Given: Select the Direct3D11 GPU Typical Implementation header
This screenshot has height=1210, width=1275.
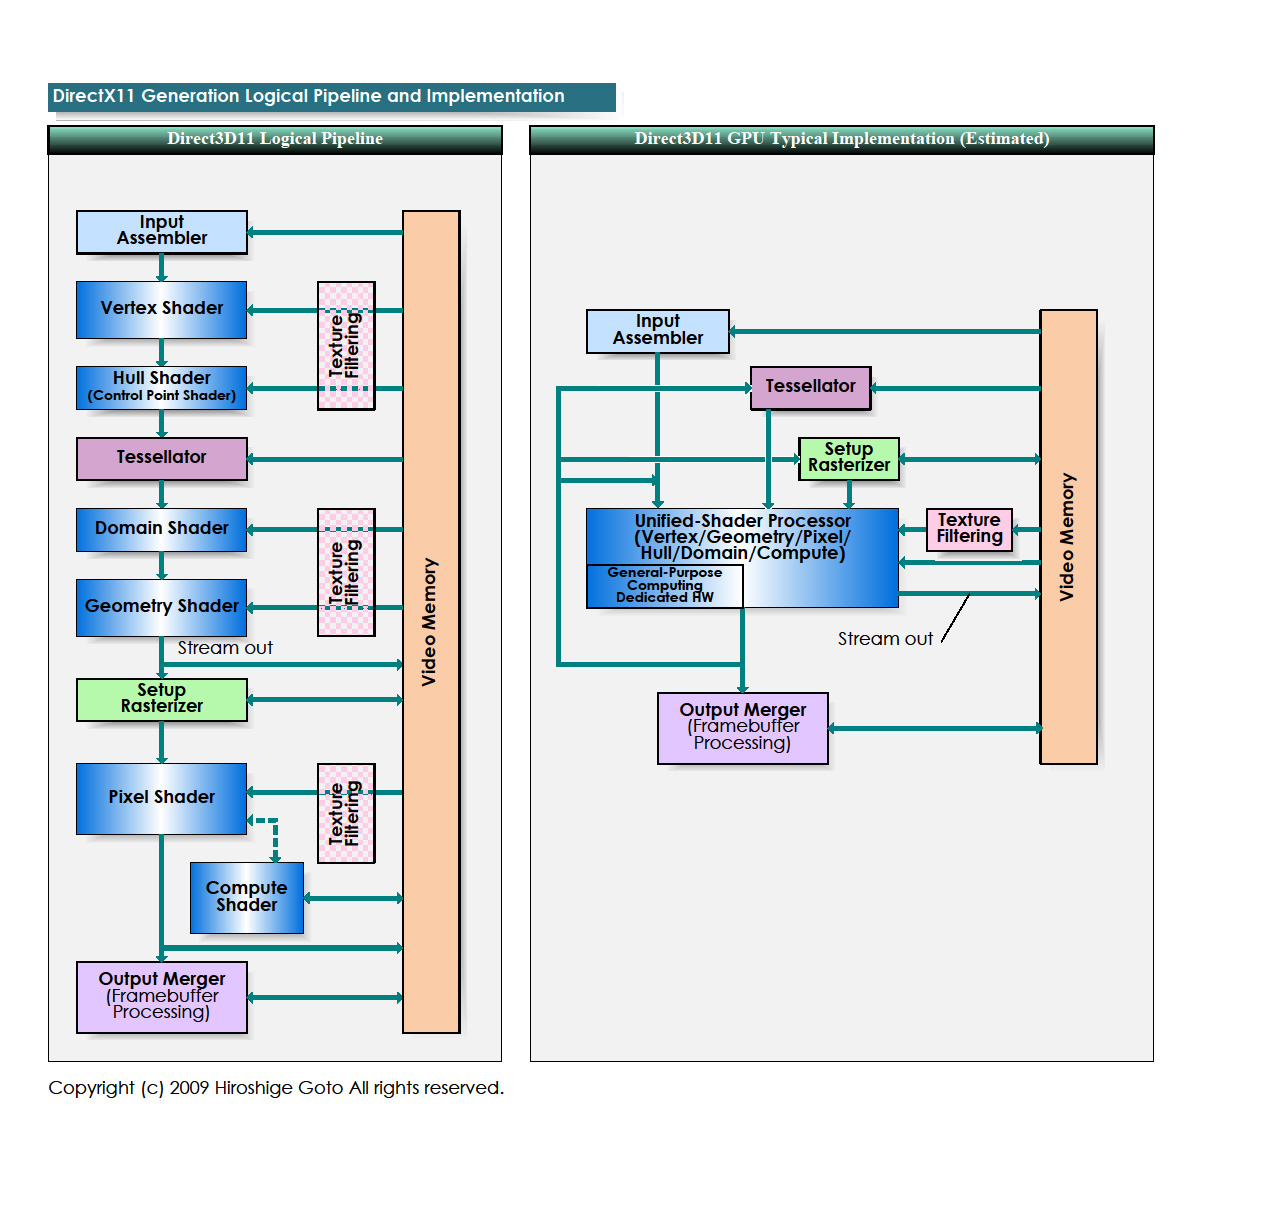Looking at the screenshot, I should pyautogui.click(x=842, y=139).
